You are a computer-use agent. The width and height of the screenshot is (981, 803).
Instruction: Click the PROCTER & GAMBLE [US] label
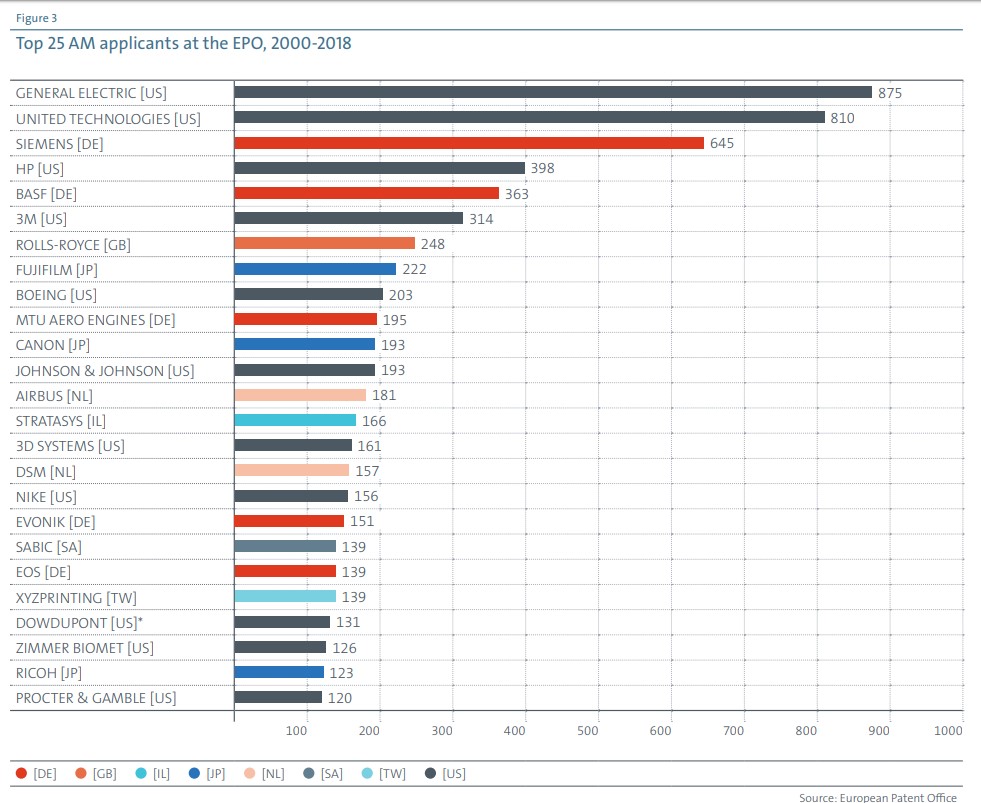pos(96,698)
